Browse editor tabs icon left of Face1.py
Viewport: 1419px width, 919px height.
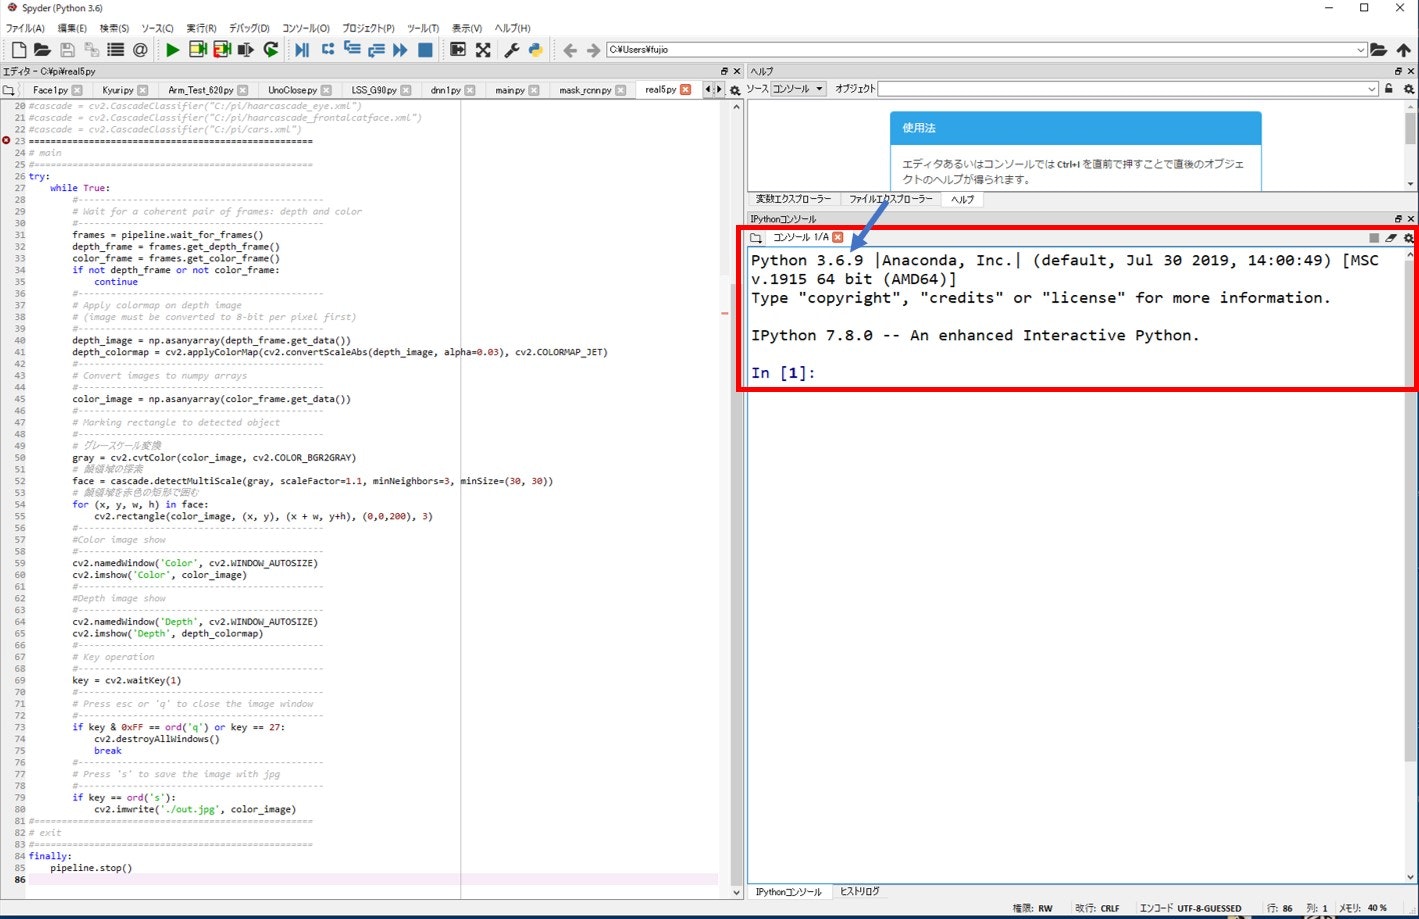[8, 90]
